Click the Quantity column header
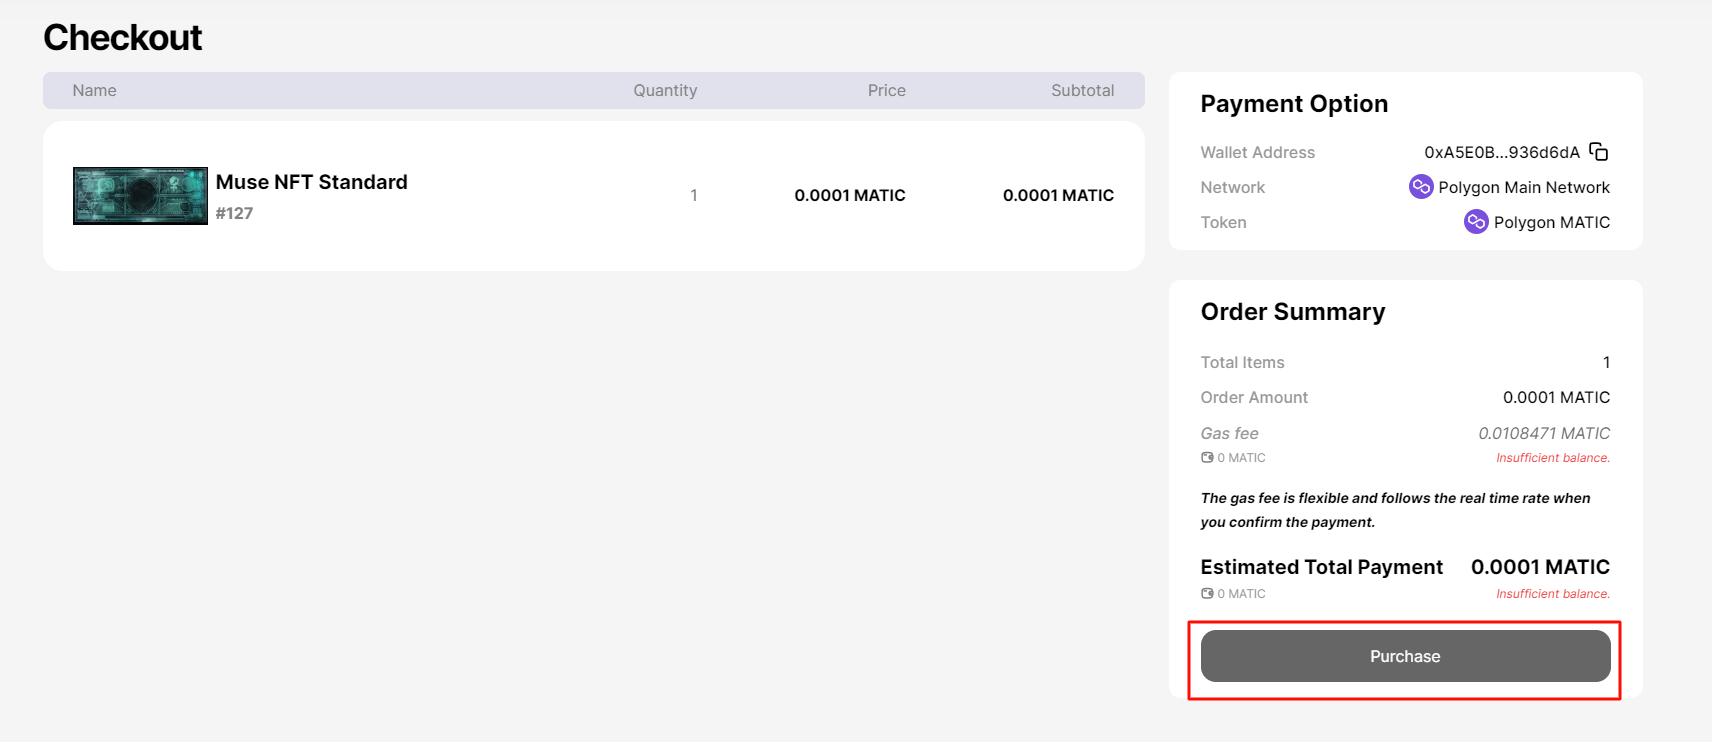Image resolution: width=1712 pixels, height=742 pixels. 665,90
